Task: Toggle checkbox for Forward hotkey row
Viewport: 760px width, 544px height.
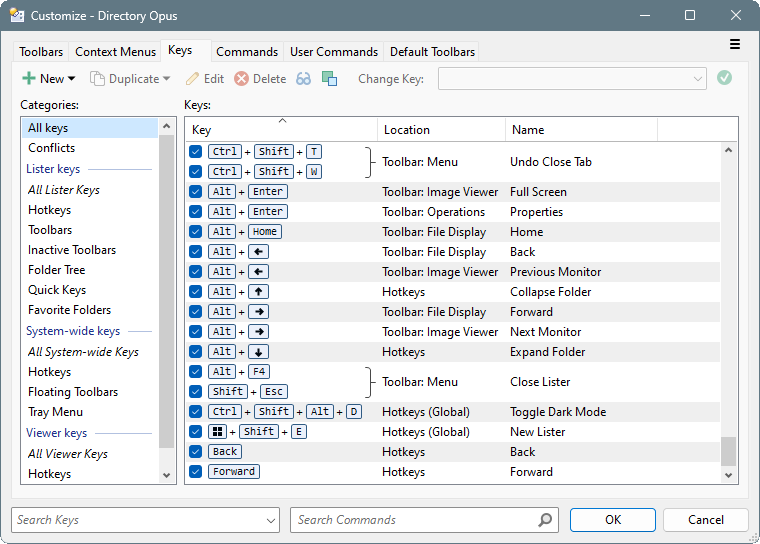Action: [x=195, y=471]
